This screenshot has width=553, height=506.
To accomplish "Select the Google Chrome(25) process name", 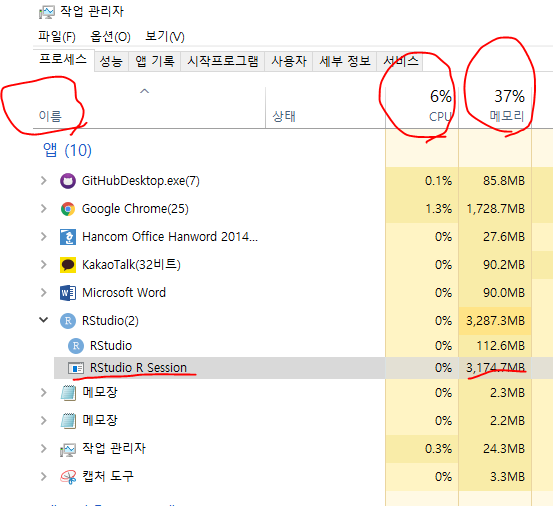I will 135,209.
